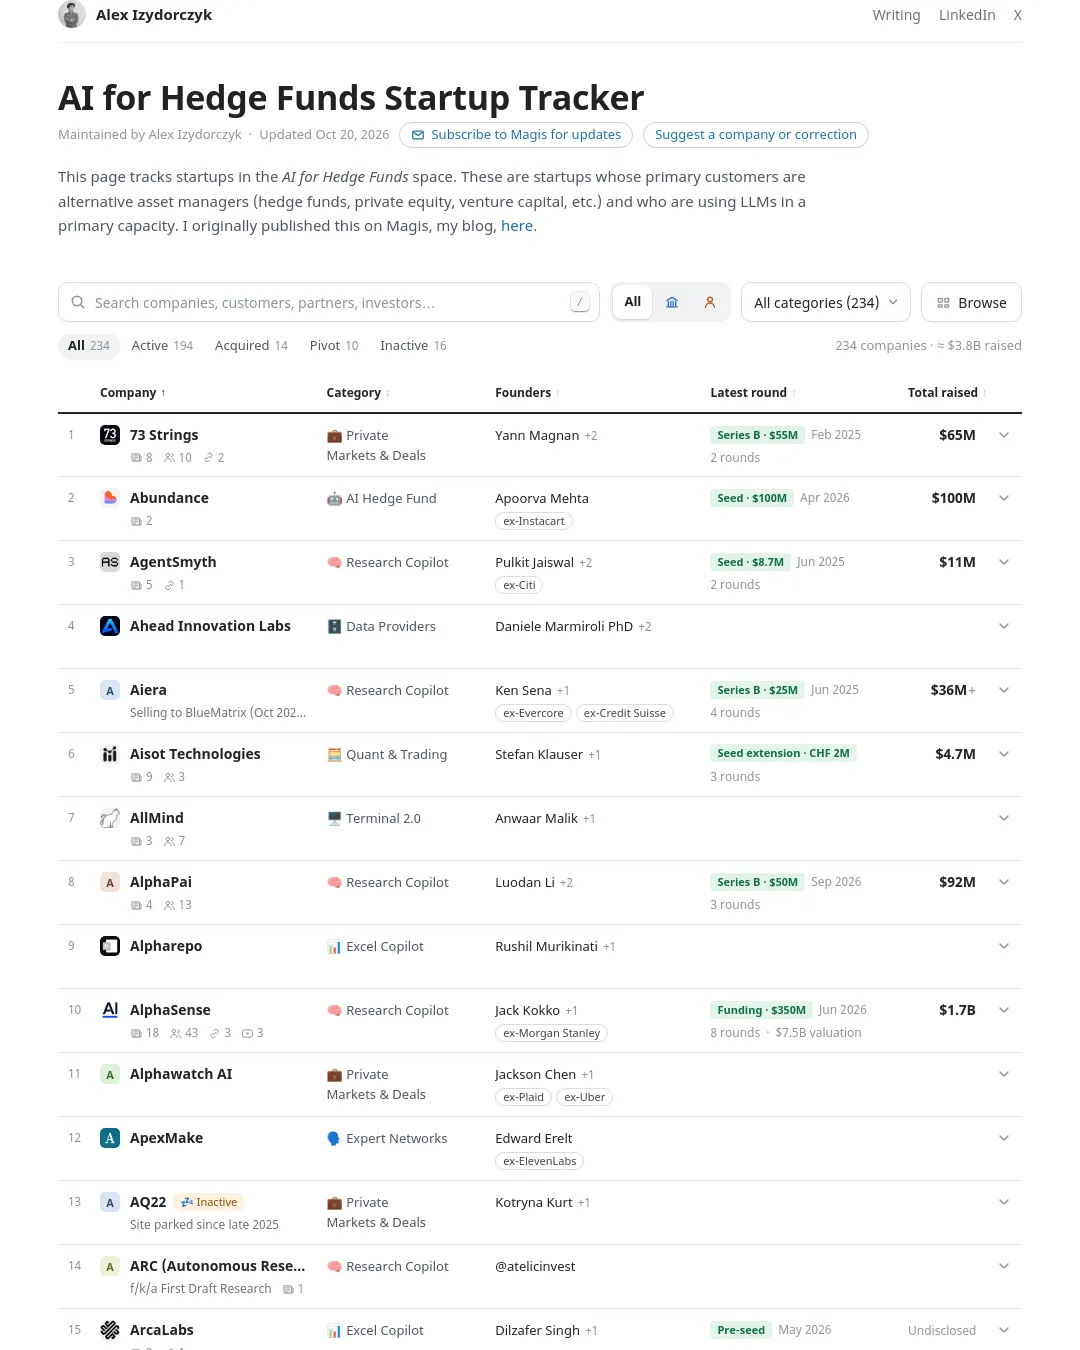This screenshot has width=1080, height=1350.
Task: Expand the Abundance row details
Action: pyautogui.click(x=1004, y=498)
